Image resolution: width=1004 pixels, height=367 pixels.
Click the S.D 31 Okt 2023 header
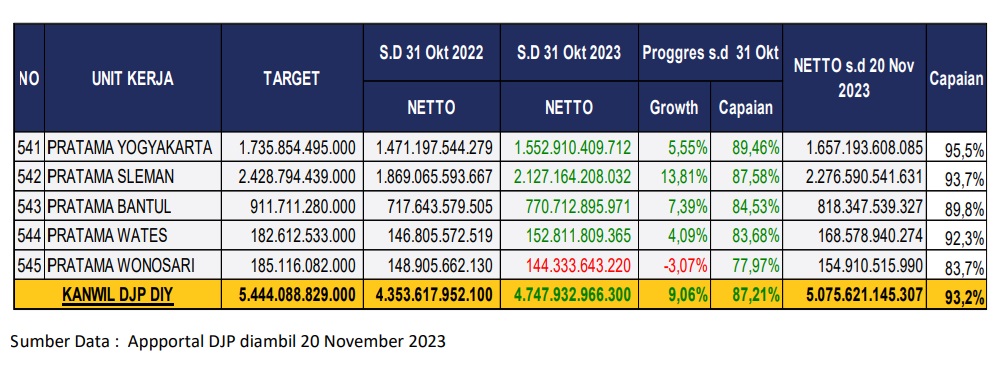(x=569, y=53)
